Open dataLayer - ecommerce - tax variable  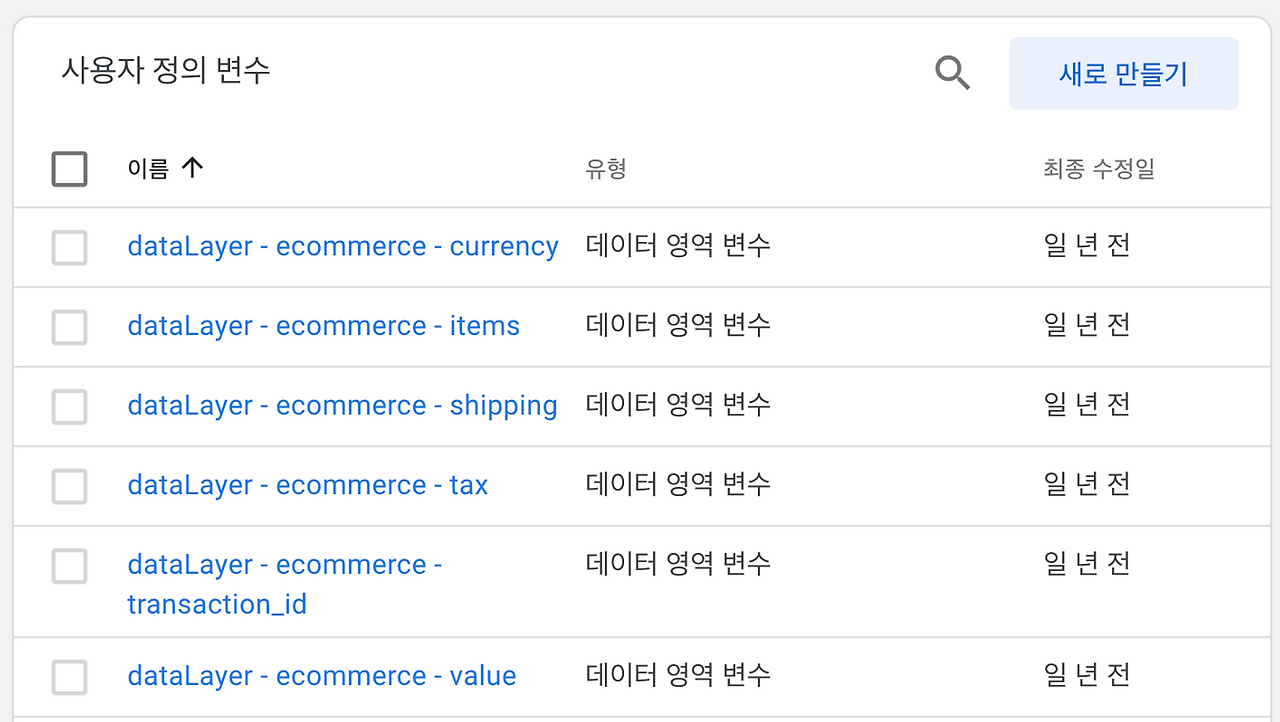[x=307, y=486]
